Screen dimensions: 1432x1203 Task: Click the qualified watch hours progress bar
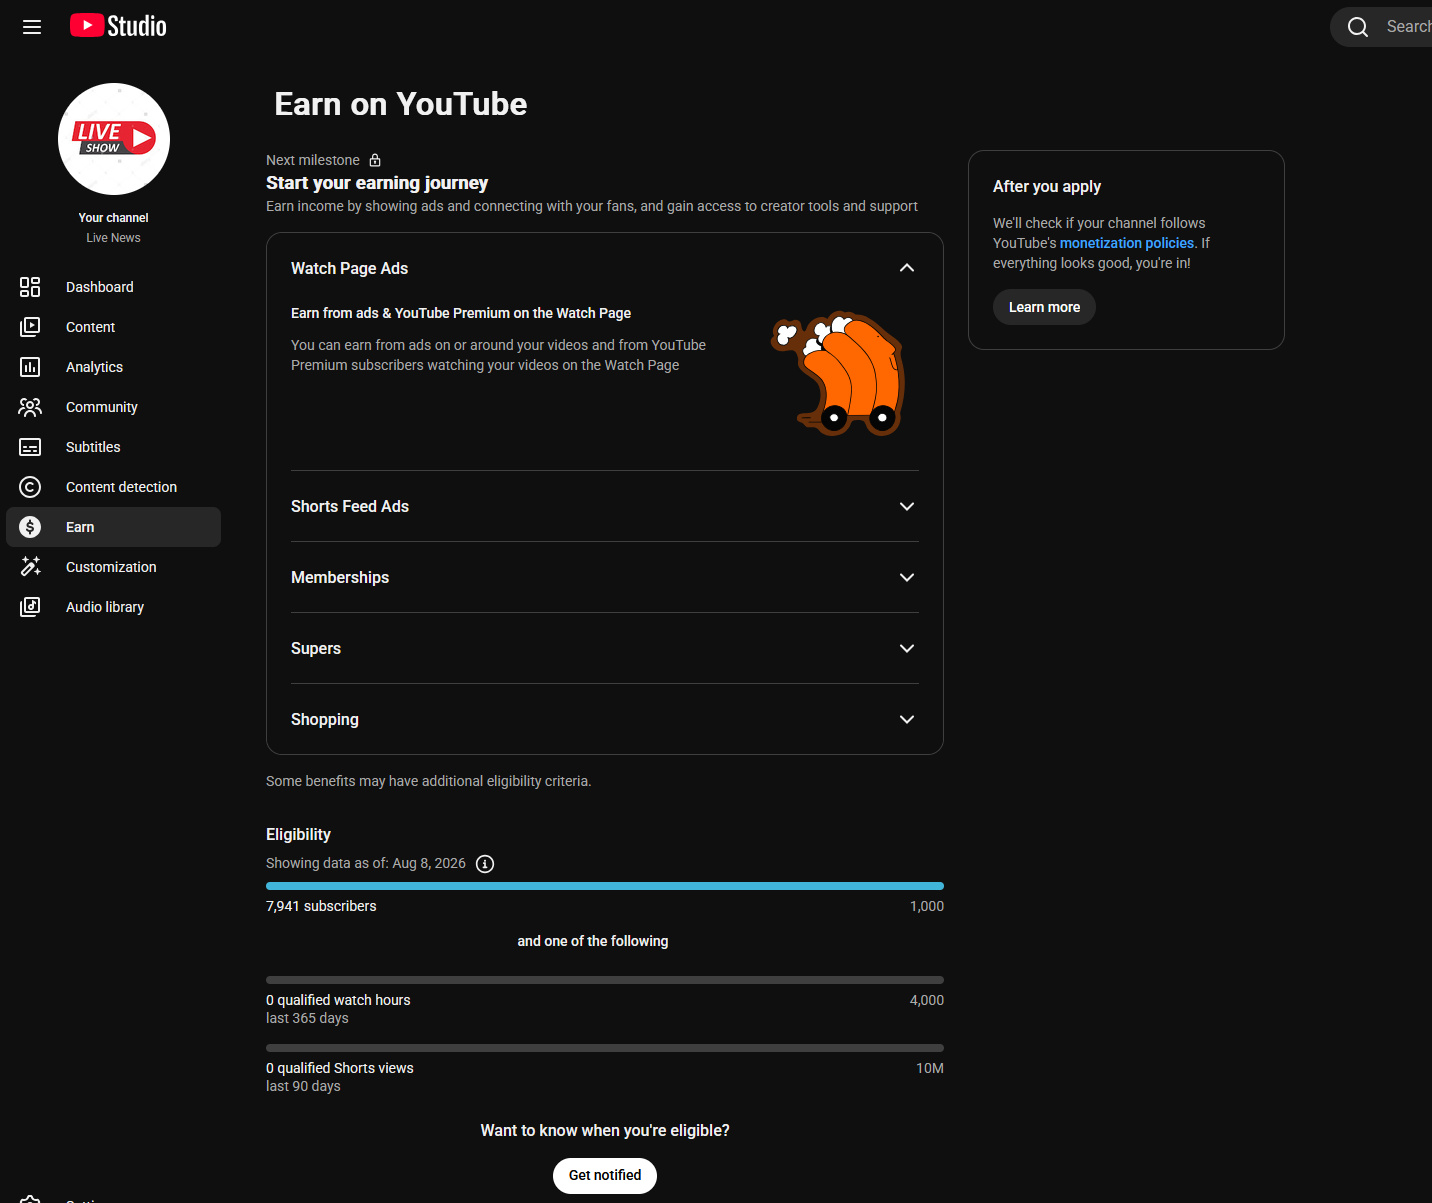tap(605, 980)
